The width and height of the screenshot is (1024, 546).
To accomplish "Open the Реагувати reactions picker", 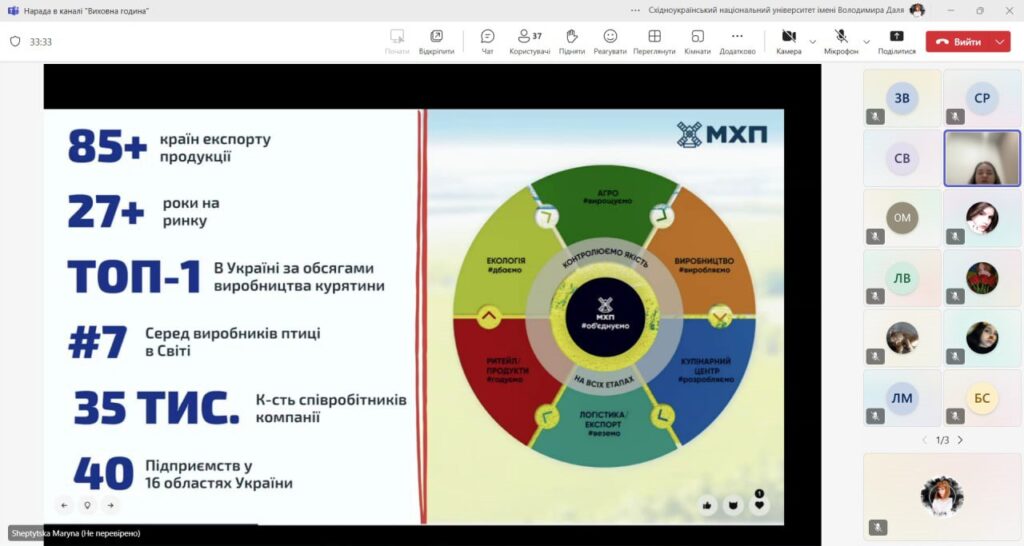I will (x=610, y=41).
